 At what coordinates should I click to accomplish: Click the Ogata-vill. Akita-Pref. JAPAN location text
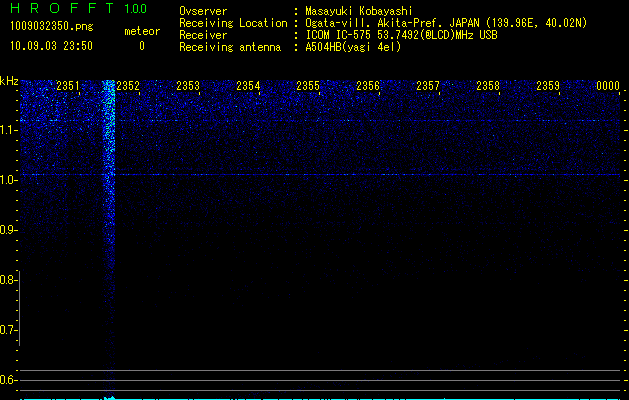click(x=446, y=23)
